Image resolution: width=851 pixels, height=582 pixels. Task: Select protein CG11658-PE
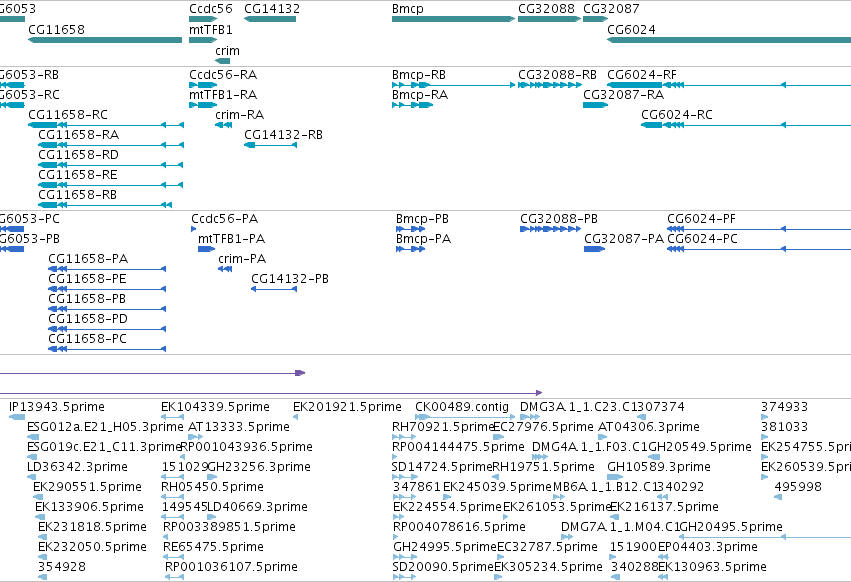tap(107, 289)
